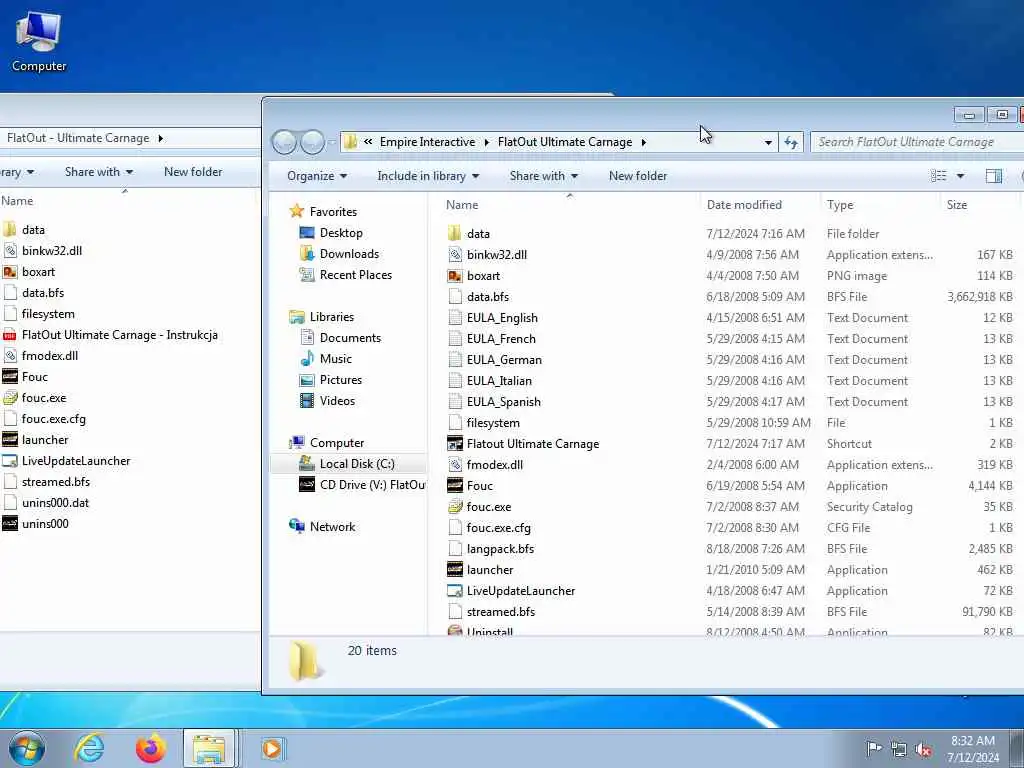The height and width of the screenshot is (768, 1024).
Task: Refresh the FlatOut Ultimate Carnage folder
Action: point(791,142)
